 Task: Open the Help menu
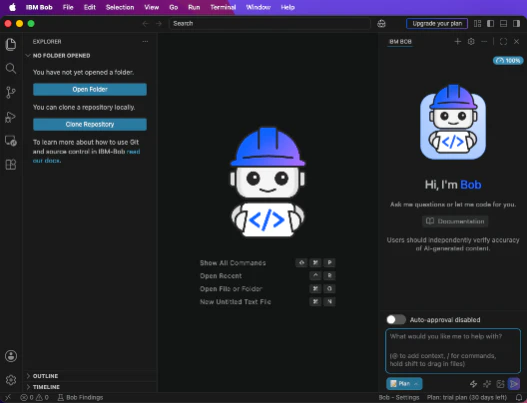(288, 7)
